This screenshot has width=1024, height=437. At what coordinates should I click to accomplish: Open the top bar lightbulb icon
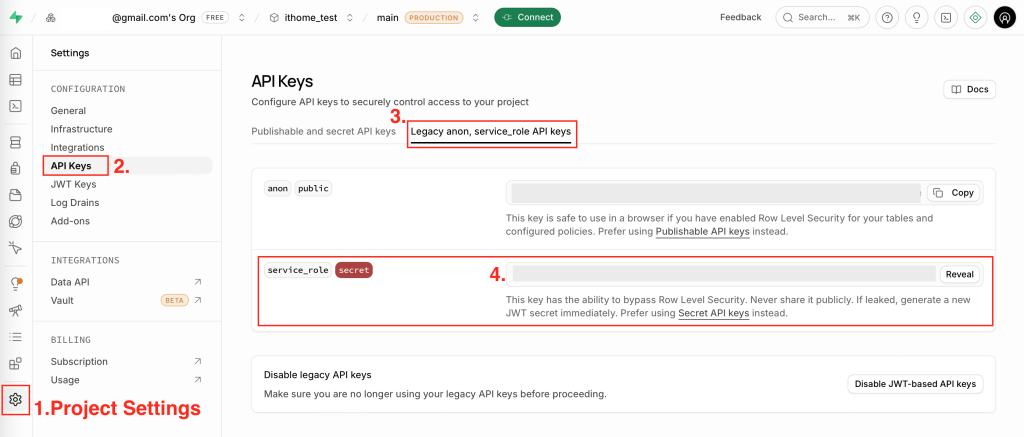[x=916, y=18]
